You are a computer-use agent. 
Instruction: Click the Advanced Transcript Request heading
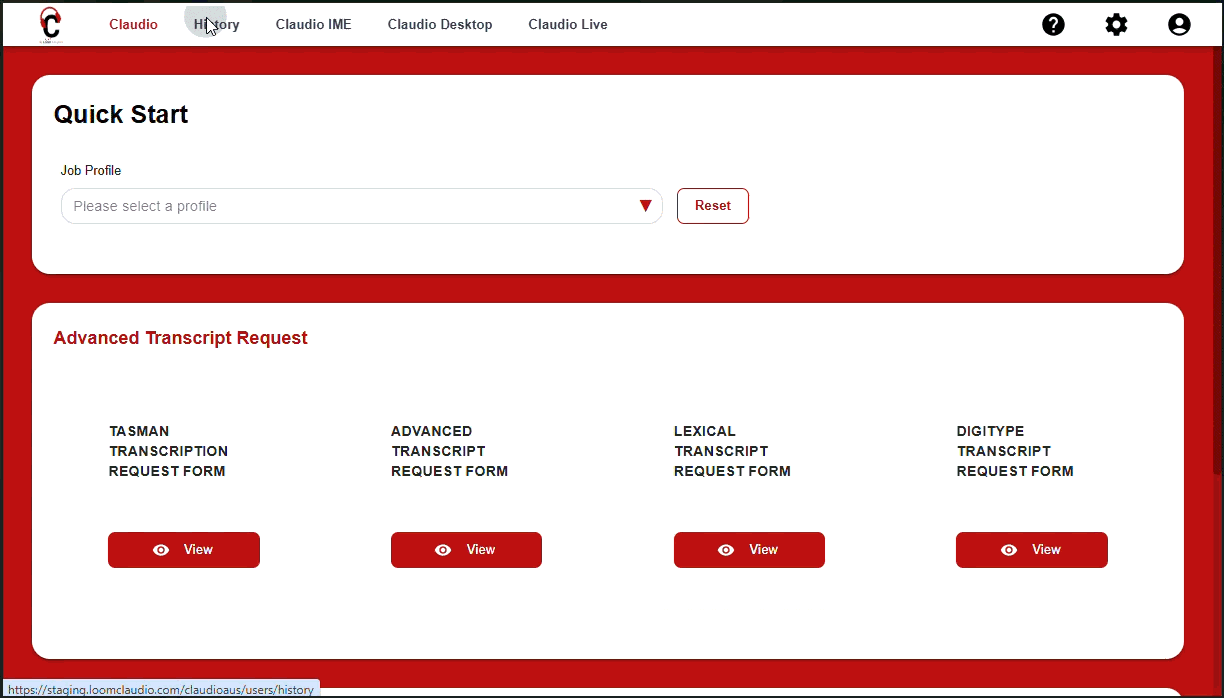[180, 338]
